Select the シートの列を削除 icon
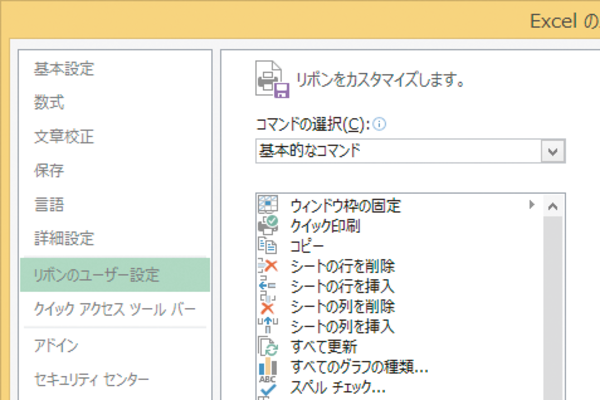Screen dimensions: 600x400 click(267, 305)
